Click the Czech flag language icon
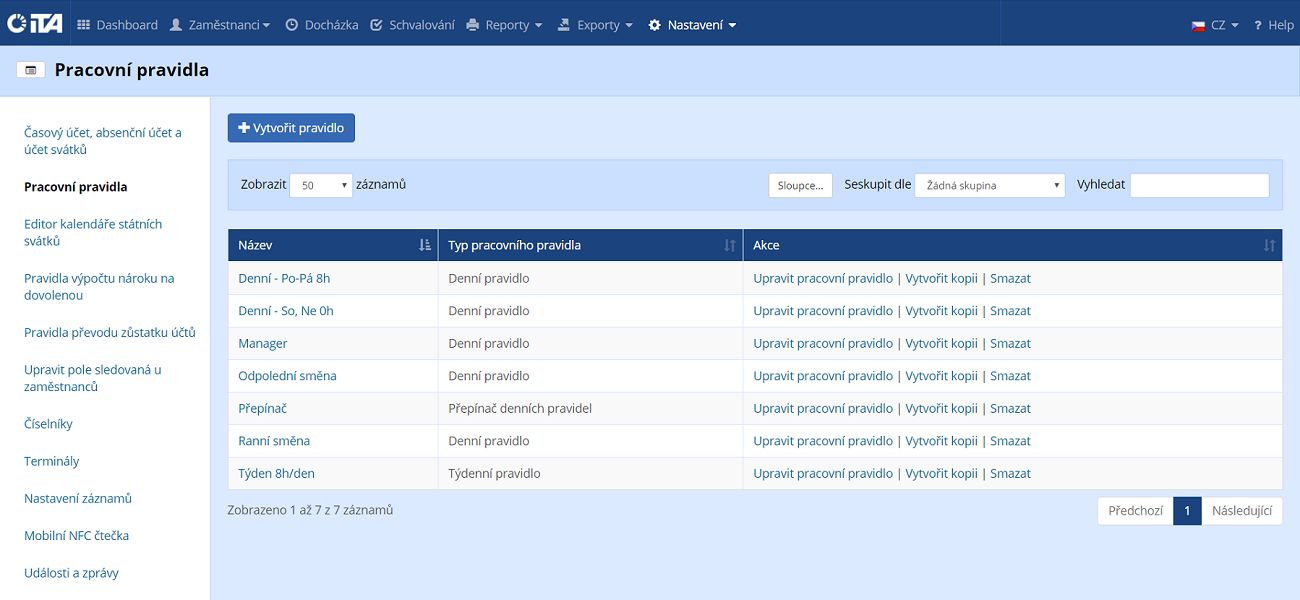The height and width of the screenshot is (600, 1300). pos(1198,25)
